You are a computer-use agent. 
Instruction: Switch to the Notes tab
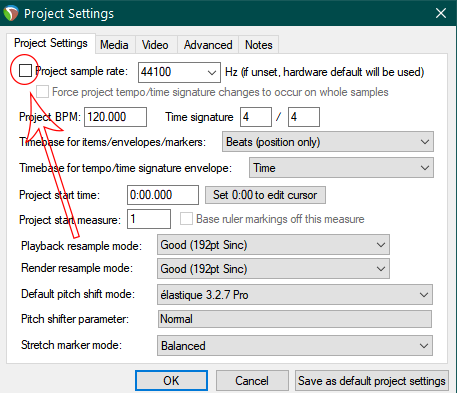pyautogui.click(x=259, y=45)
